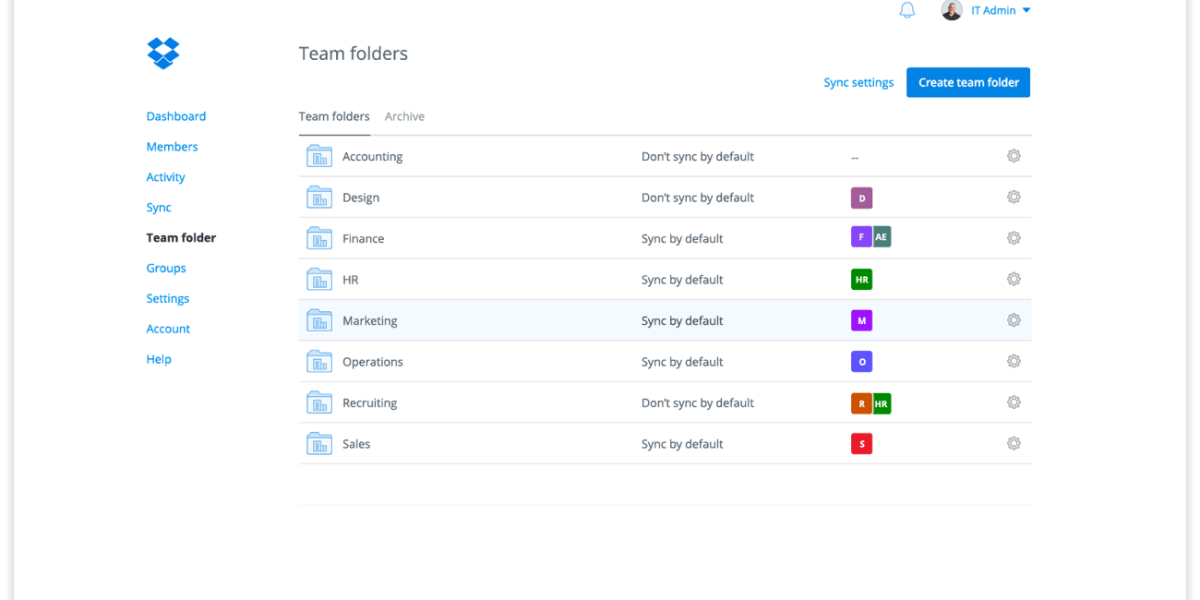Open the Groups section
The width and height of the screenshot is (1200, 600).
click(x=166, y=268)
